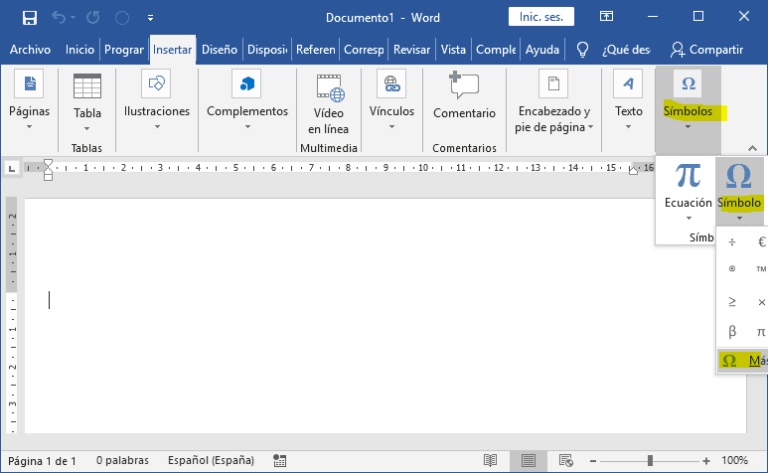Open the Disposición tab
Screen dimensions: 768x473
tap(267, 49)
